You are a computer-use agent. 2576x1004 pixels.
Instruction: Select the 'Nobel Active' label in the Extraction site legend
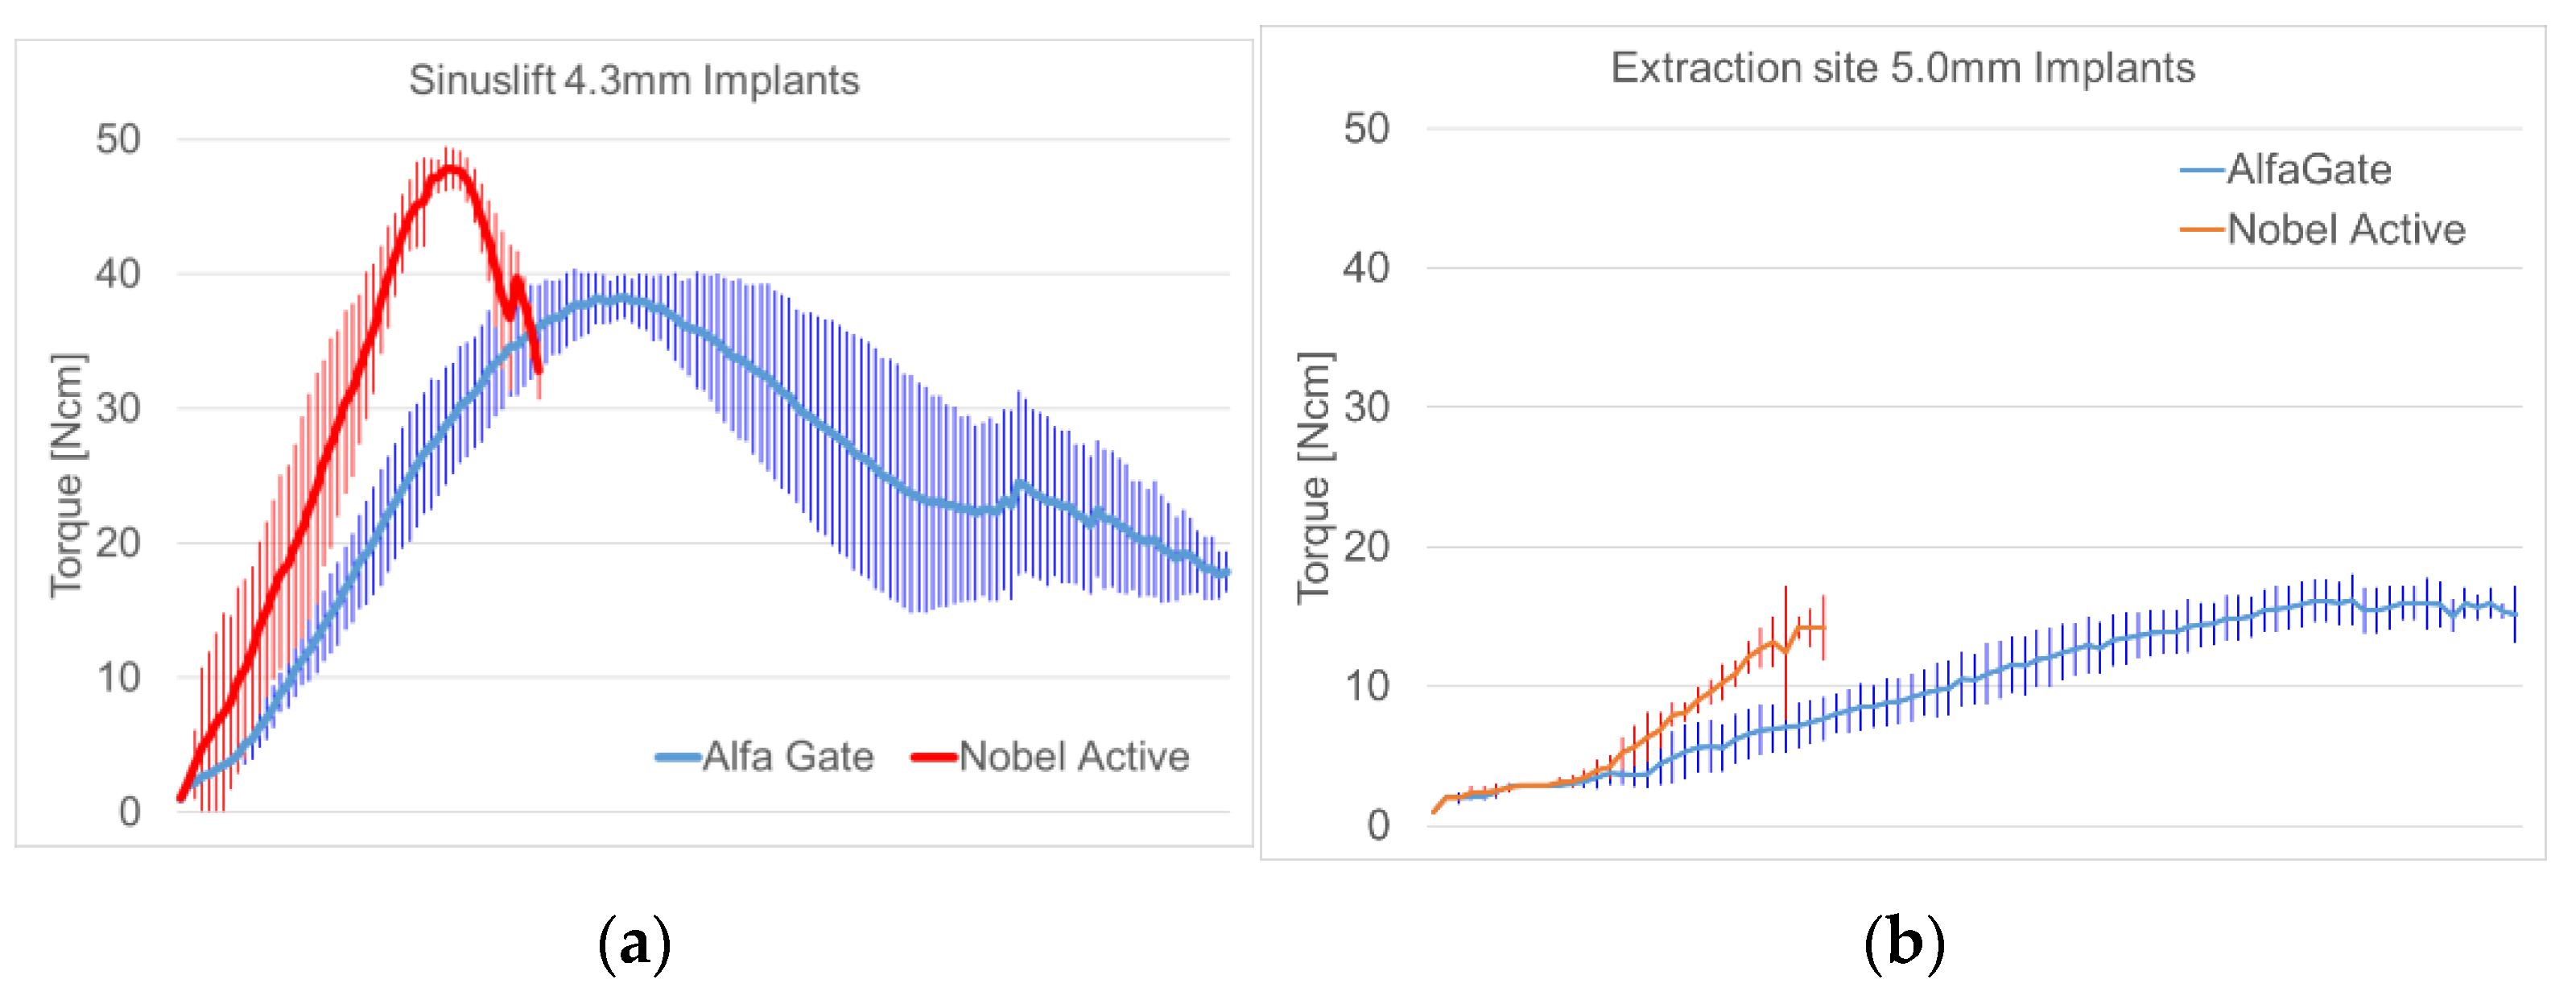tap(2345, 229)
